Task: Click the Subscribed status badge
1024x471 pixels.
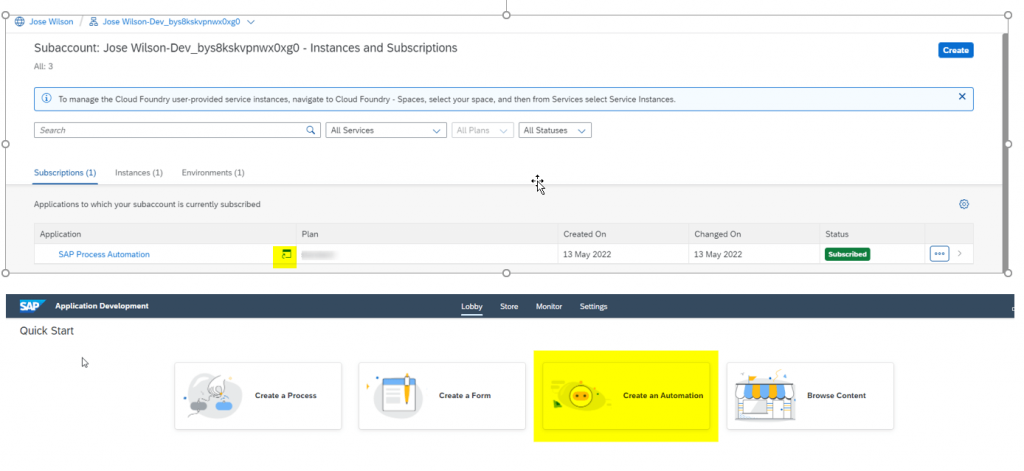Action: click(848, 254)
